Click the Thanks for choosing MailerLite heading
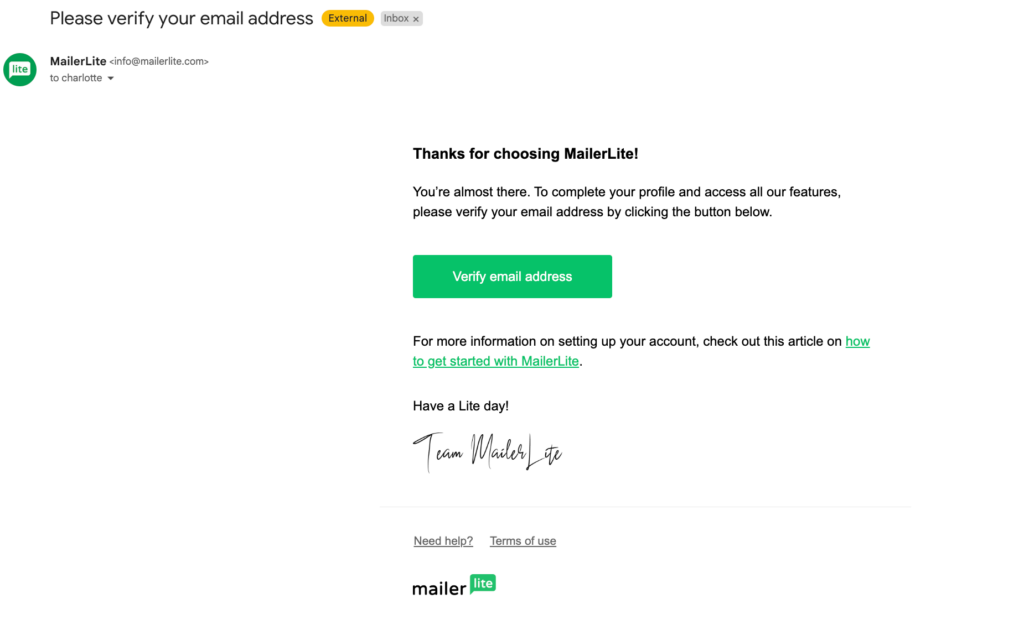Screen dimensions: 1024x635 526,154
